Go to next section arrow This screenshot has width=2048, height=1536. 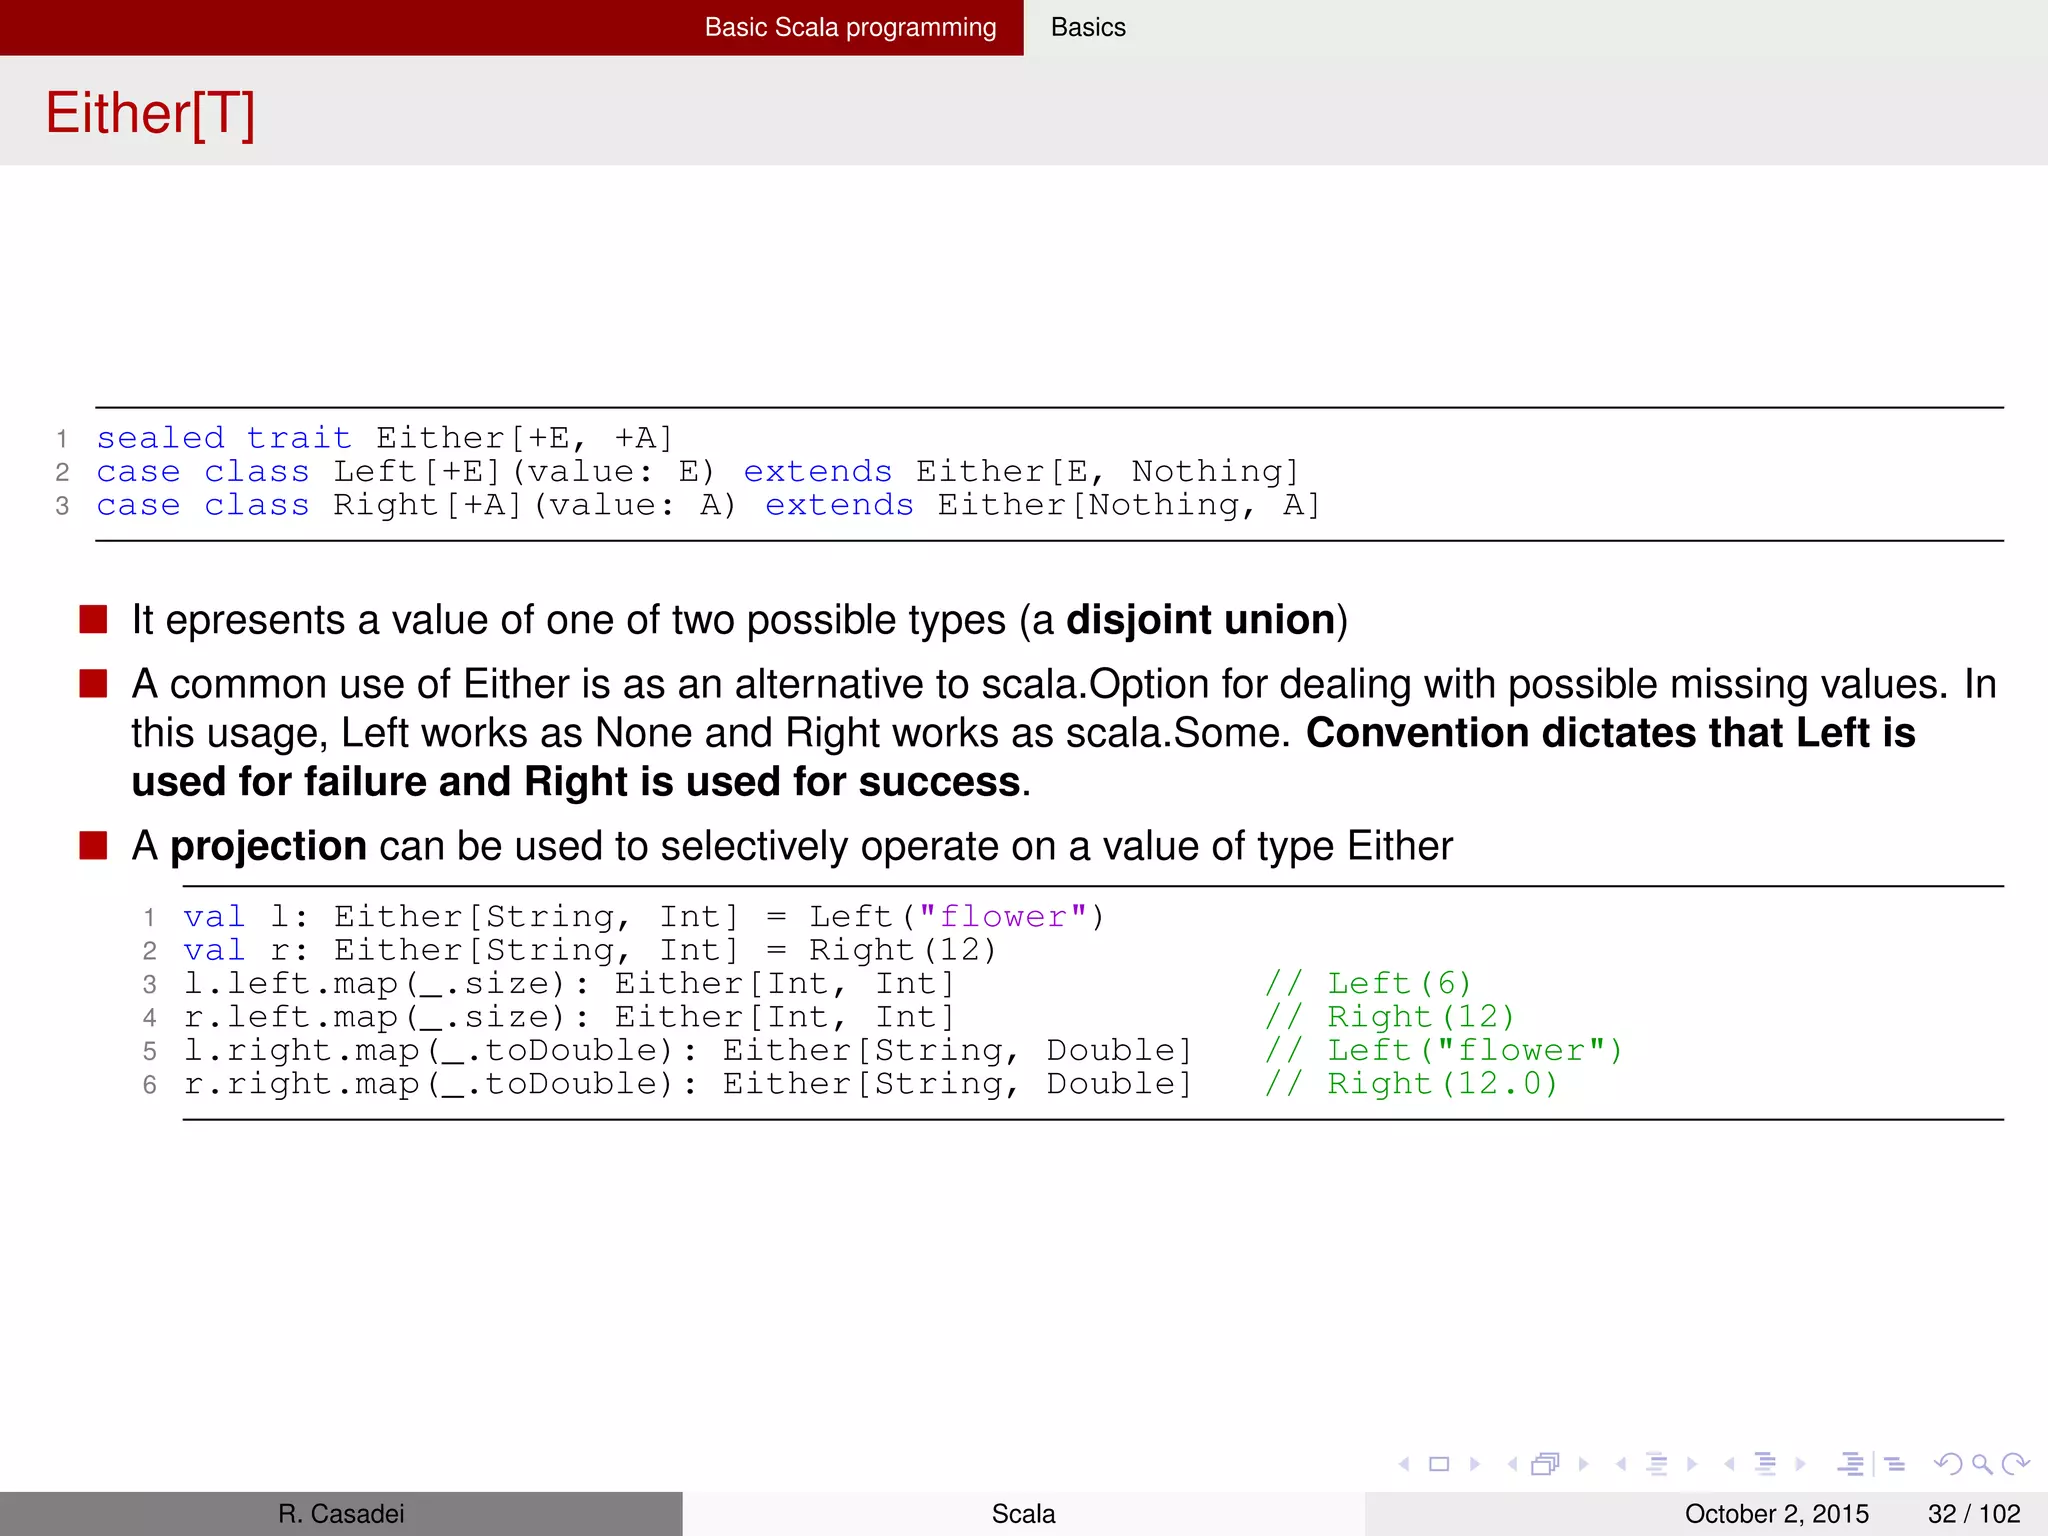tap(1801, 1464)
